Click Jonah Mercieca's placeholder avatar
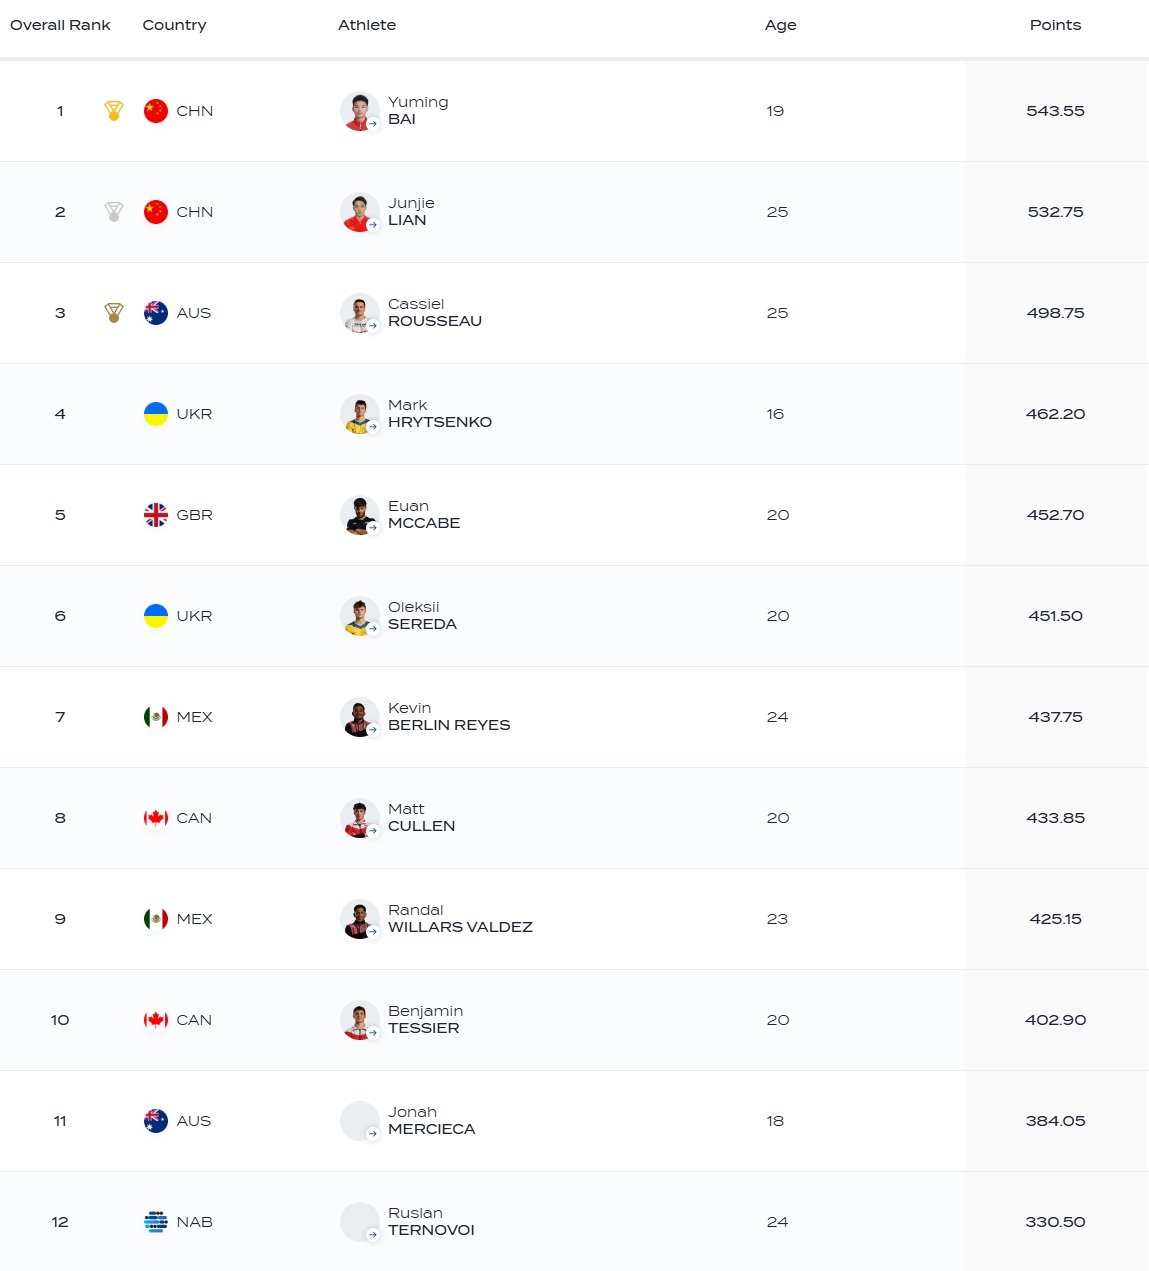This screenshot has width=1149, height=1271. [359, 1121]
